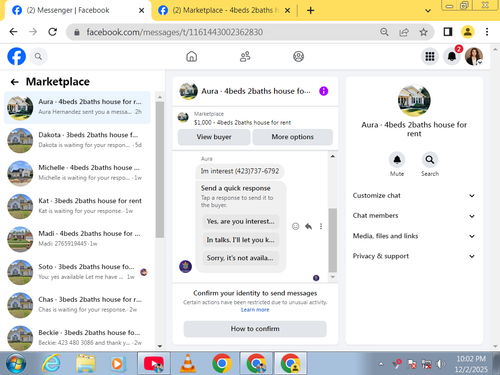Expand the Customize chat section

[413, 196]
